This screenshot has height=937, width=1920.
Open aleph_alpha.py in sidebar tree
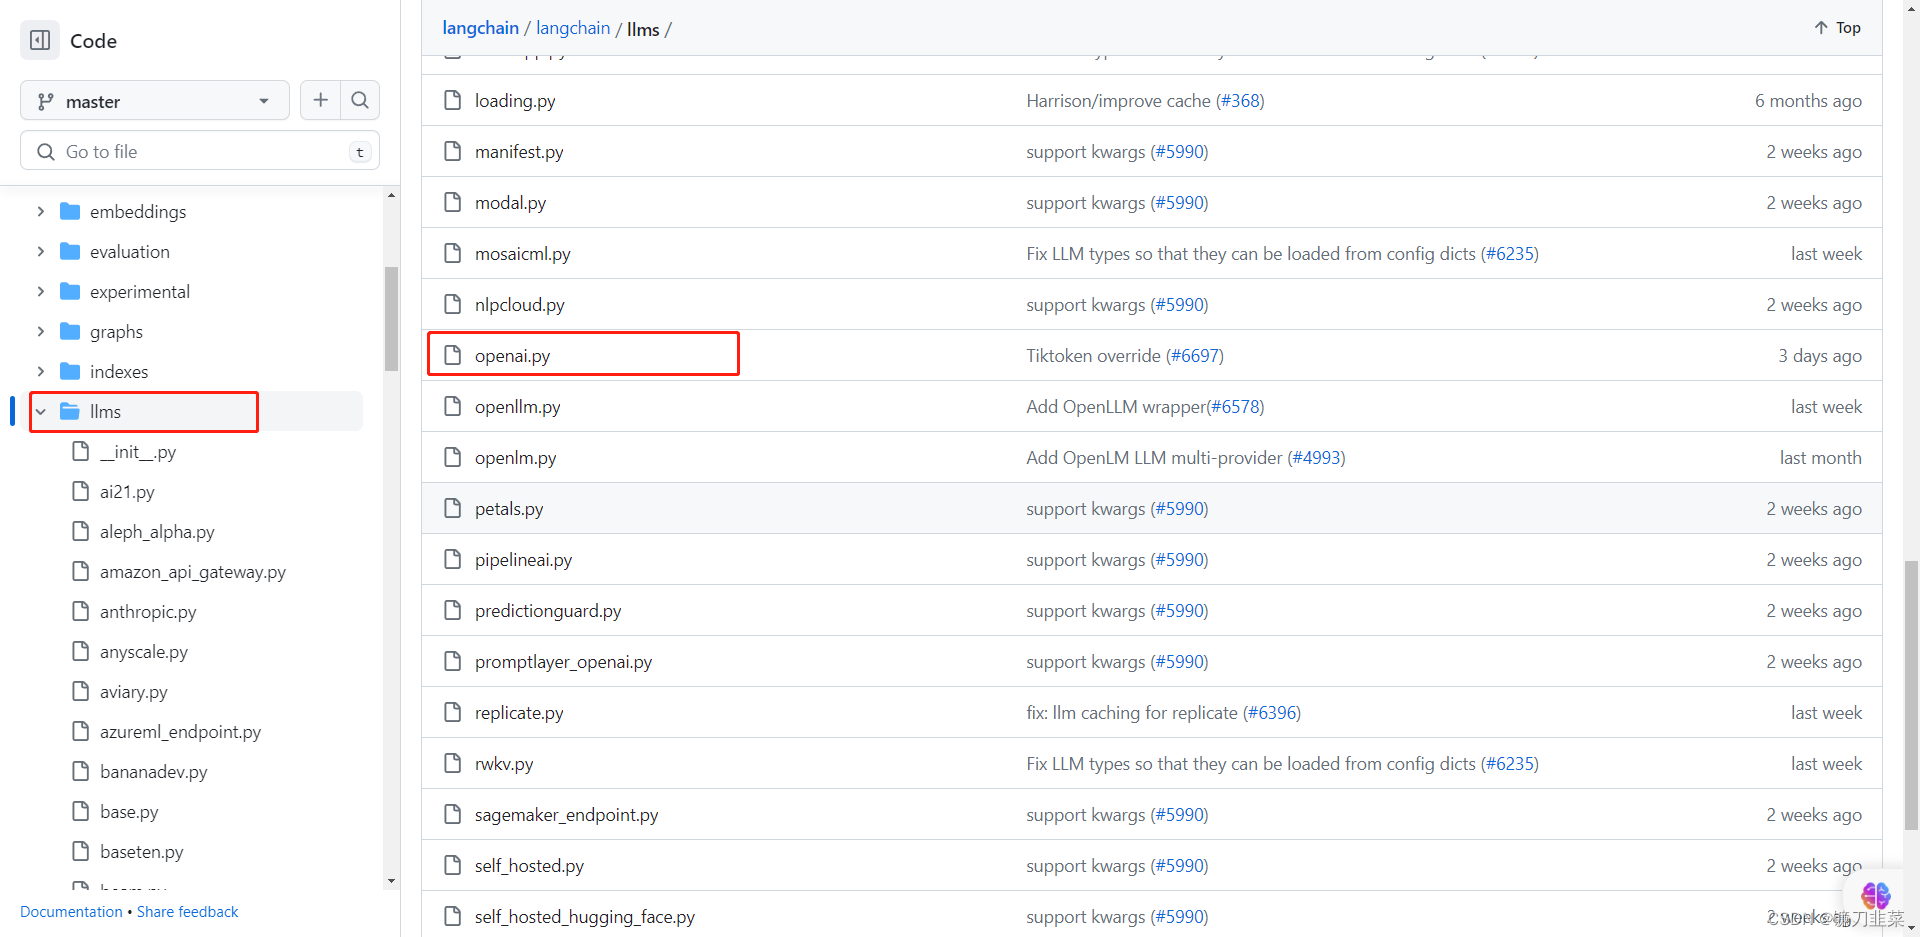pos(157,531)
